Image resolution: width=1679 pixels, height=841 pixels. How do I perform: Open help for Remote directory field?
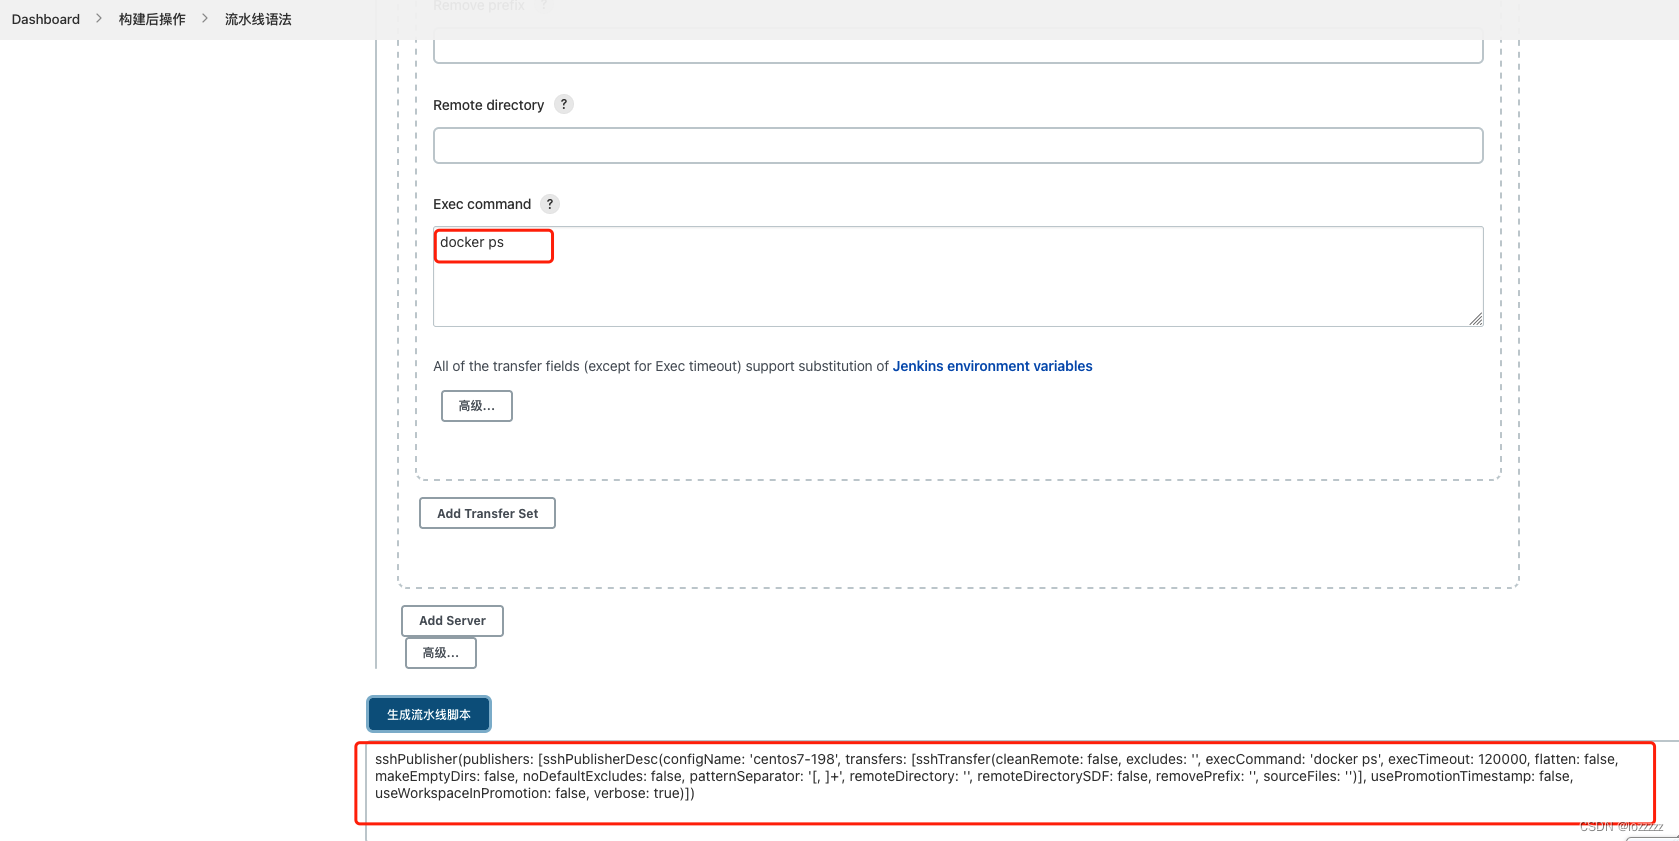click(564, 104)
